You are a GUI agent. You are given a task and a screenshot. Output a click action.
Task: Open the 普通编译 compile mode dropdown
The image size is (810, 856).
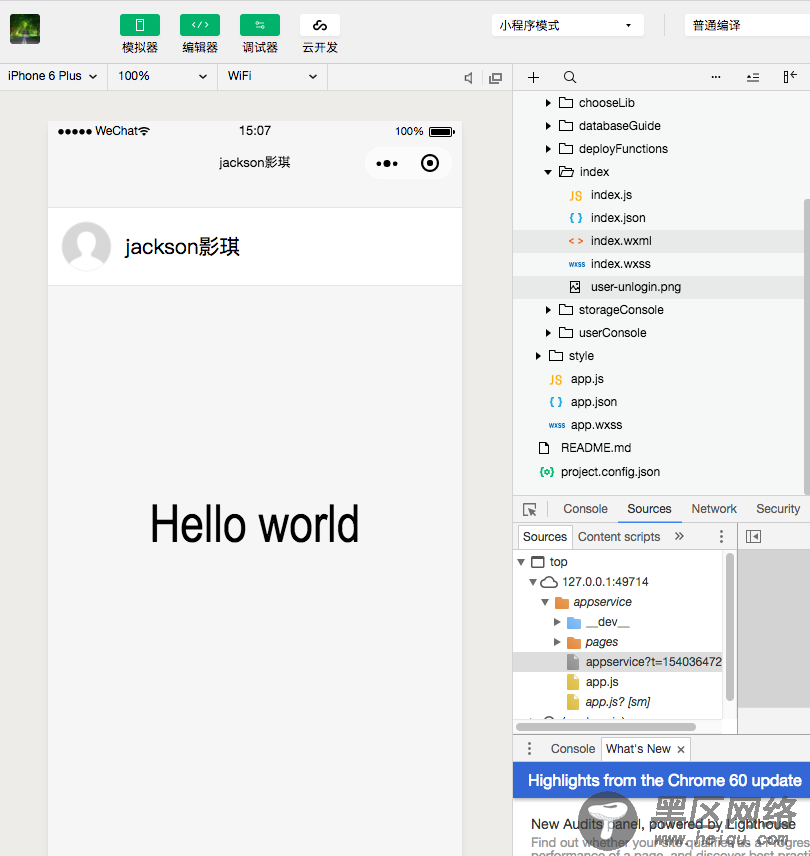coord(747,25)
